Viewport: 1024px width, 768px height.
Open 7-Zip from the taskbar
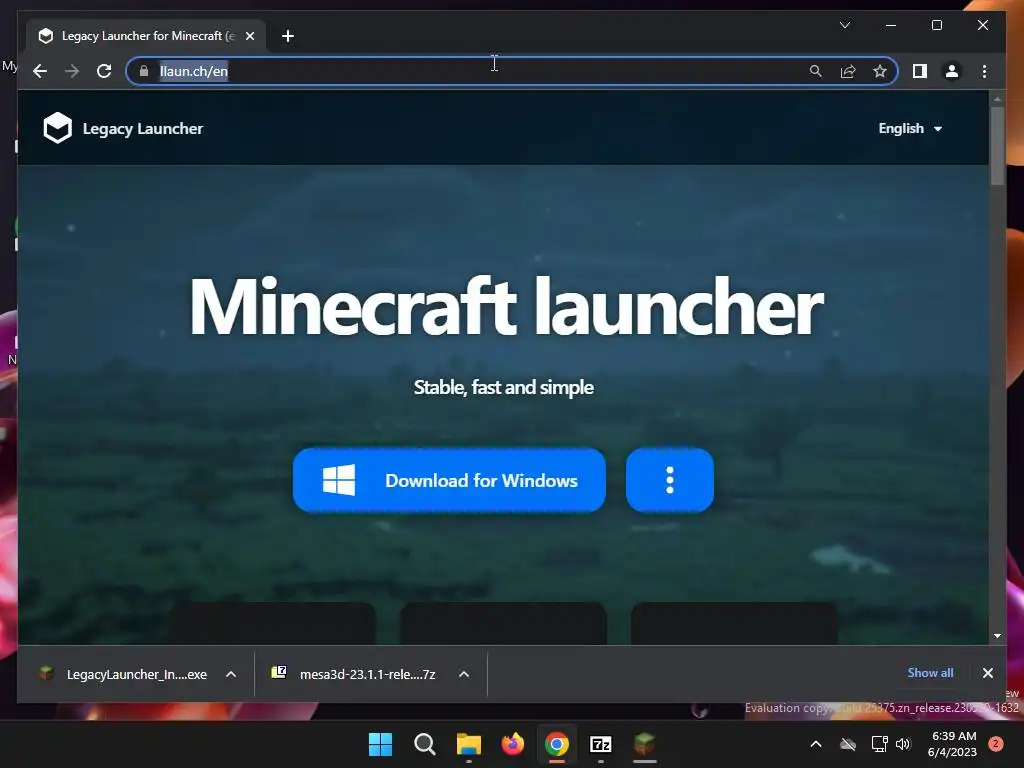[x=601, y=744]
